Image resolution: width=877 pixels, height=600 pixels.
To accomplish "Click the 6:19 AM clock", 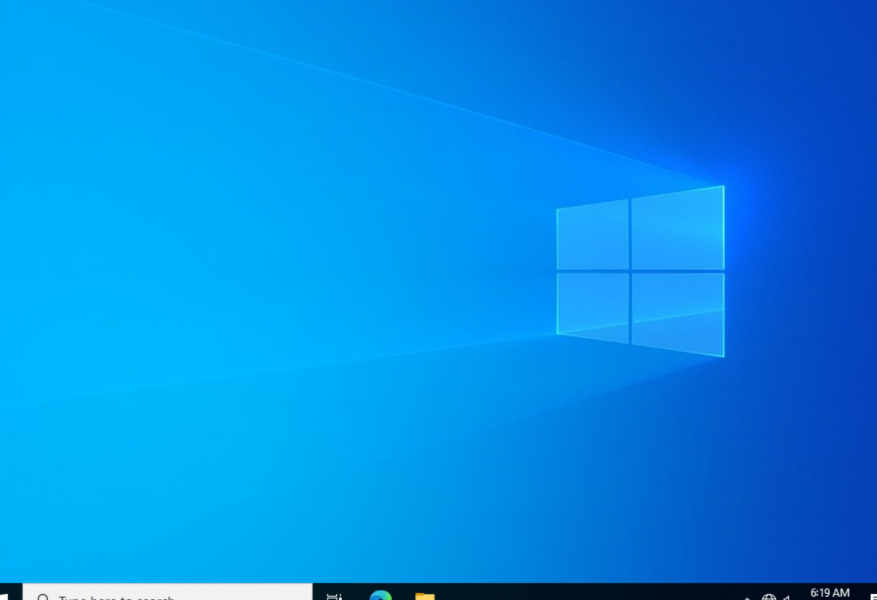I will 829,593.
